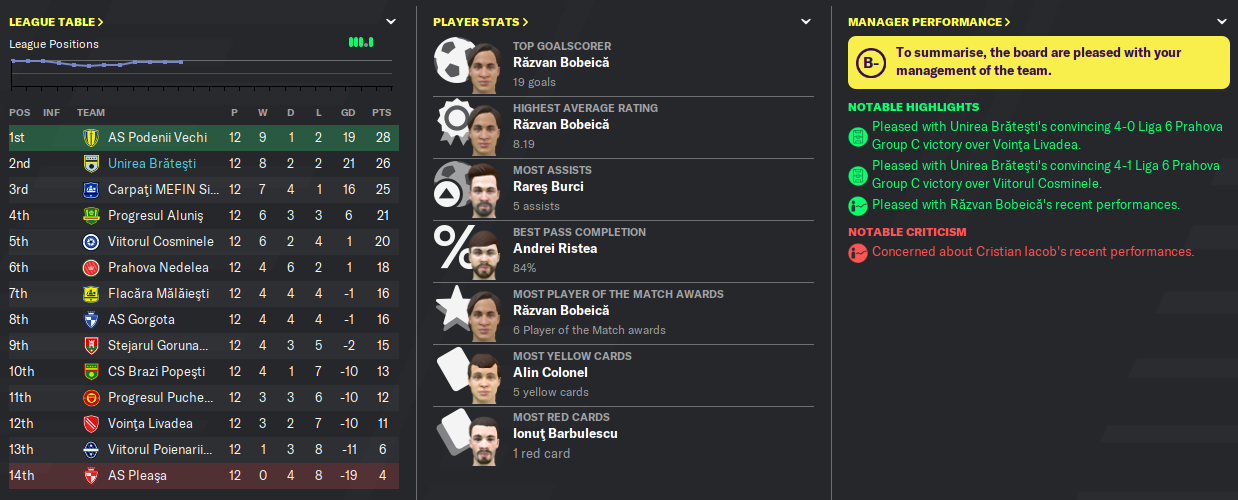Select Carpați MEFIN team row
The image size is (1238, 500).
click(x=203, y=189)
